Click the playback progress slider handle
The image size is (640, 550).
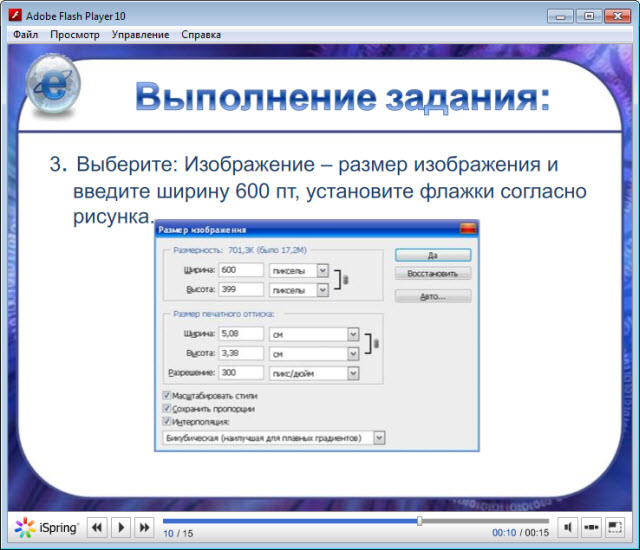click(420, 521)
